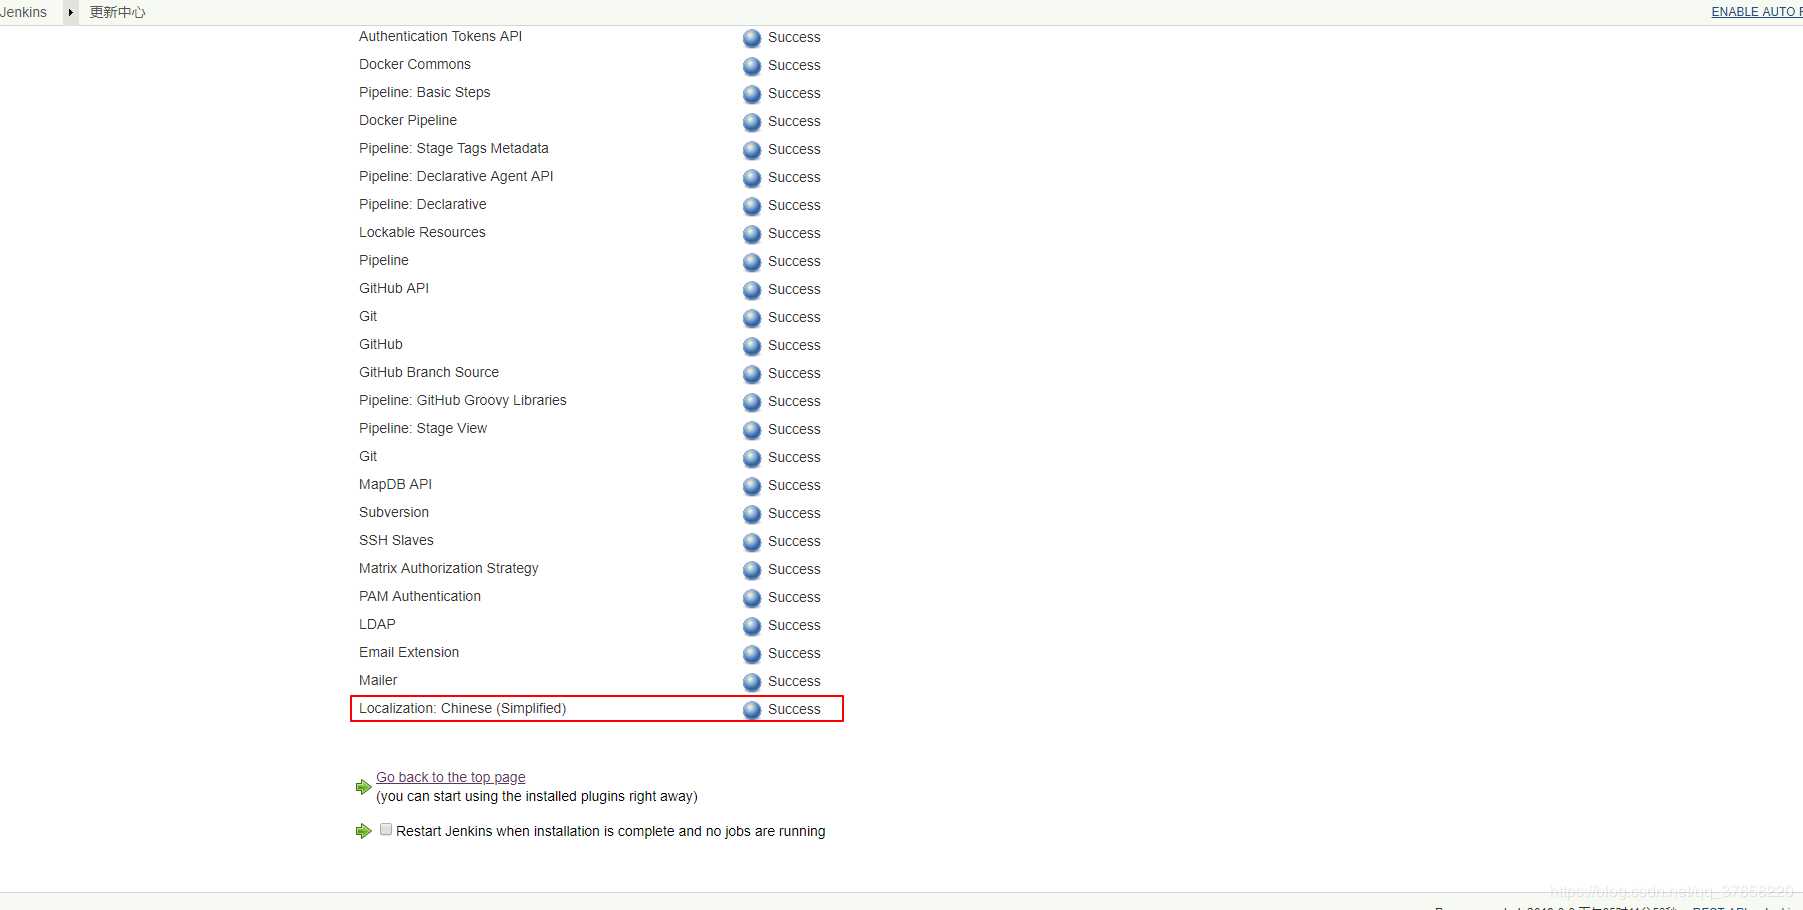
Task: Select the PAM Authentication plugin name
Action: tap(420, 596)
